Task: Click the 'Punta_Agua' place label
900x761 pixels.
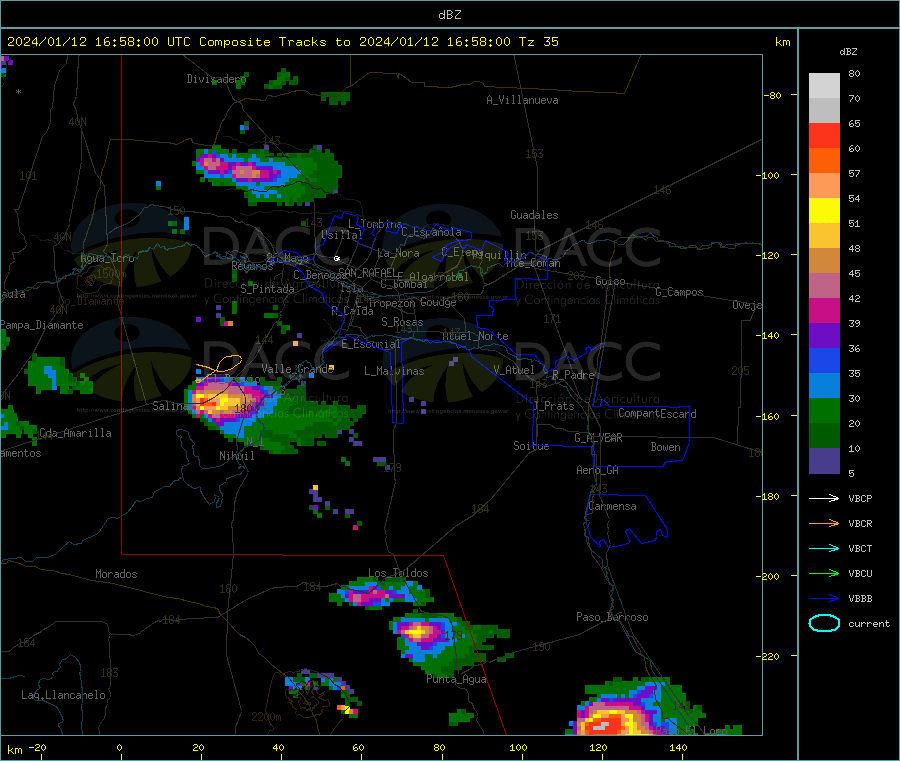Action: (x=456, y=679)
